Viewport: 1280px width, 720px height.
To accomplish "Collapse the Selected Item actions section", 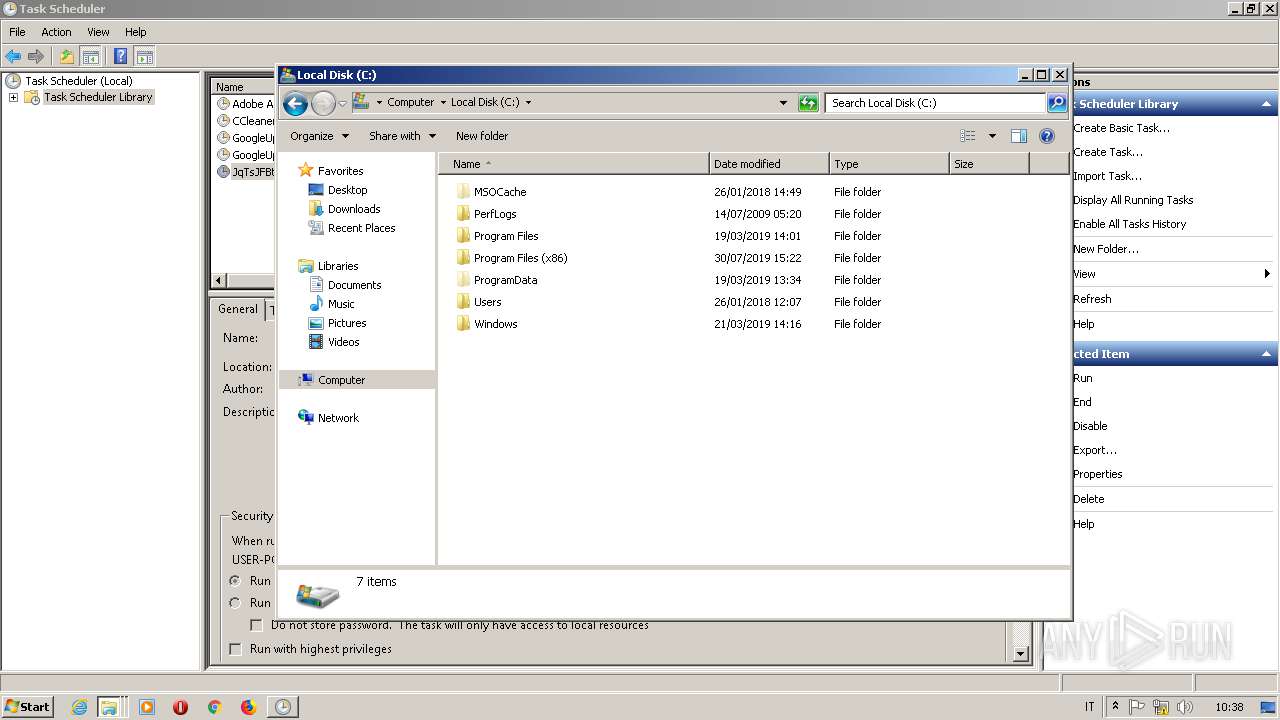I will point(1267,354).
